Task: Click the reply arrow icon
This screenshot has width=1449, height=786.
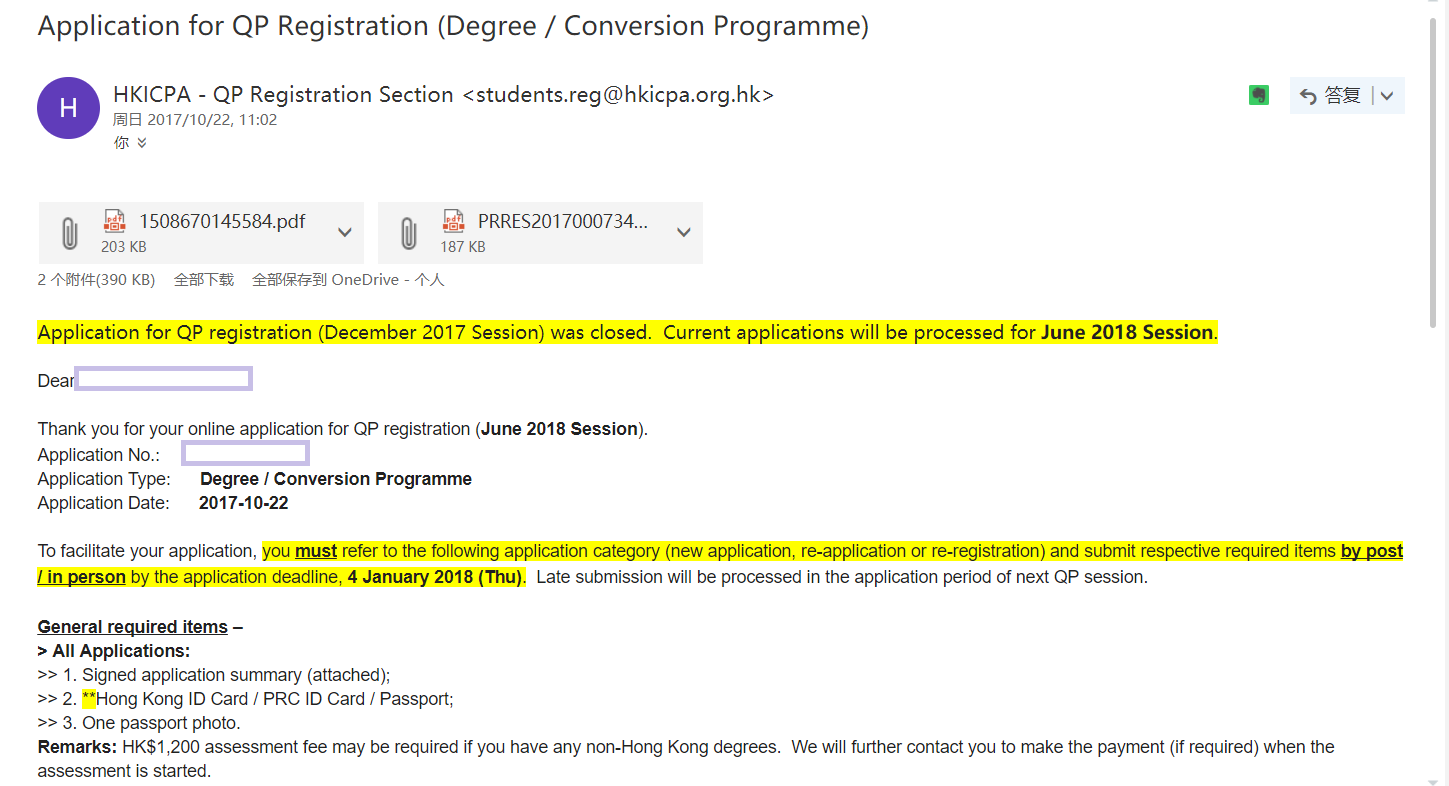Action: (1308, 96)
